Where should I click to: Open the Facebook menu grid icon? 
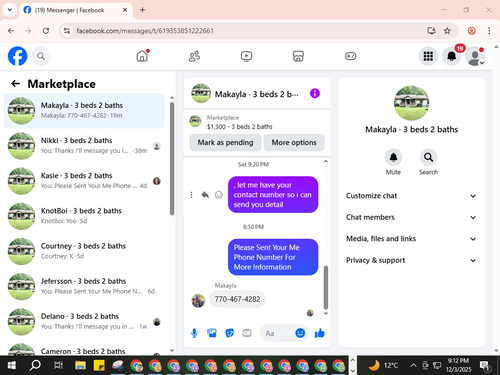pos(428,56)
